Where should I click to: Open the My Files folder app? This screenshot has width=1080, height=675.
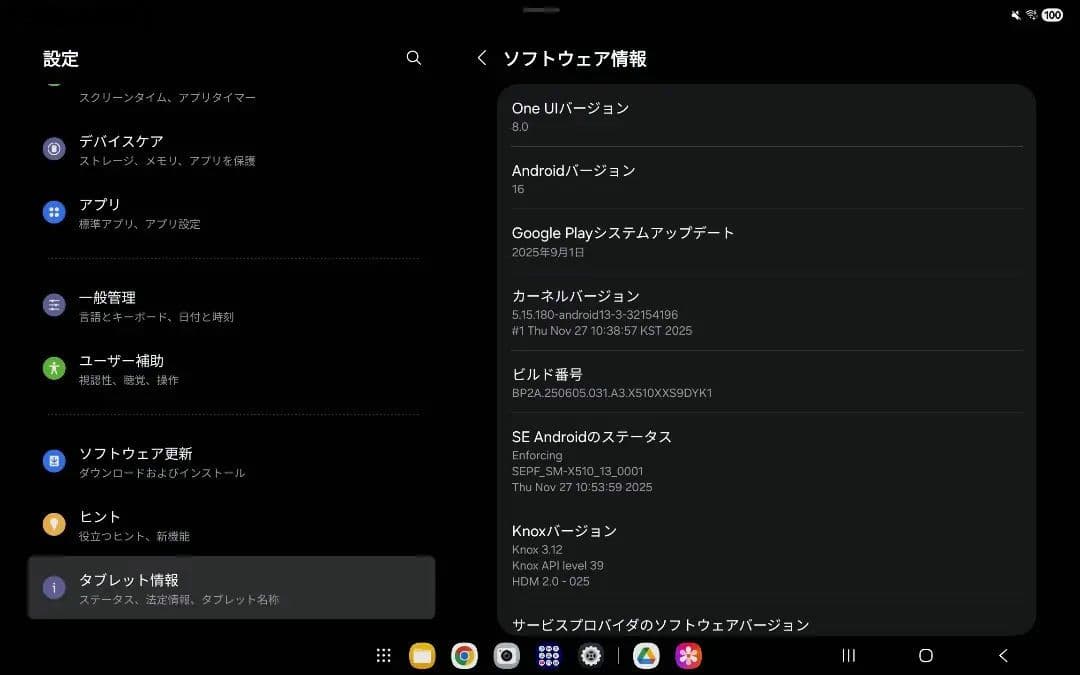tap(421, 655)
